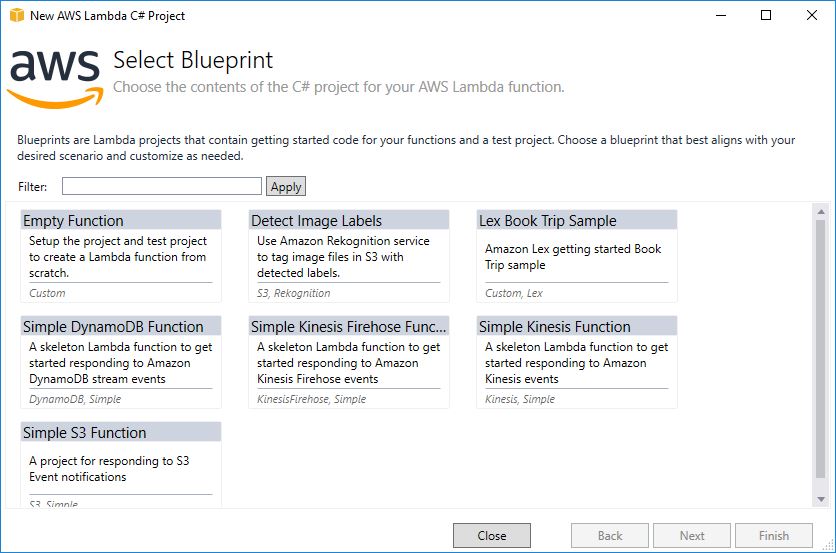Select the Simple DynamoDB Function blueprint

coord(120,361)
